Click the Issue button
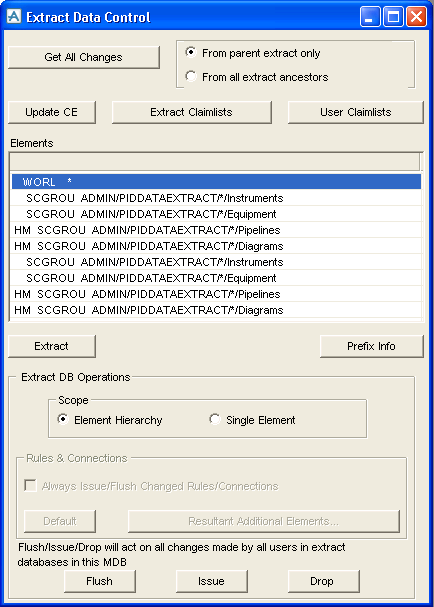Viewport: 434px width, 607px height. click(x=211, y=581)
